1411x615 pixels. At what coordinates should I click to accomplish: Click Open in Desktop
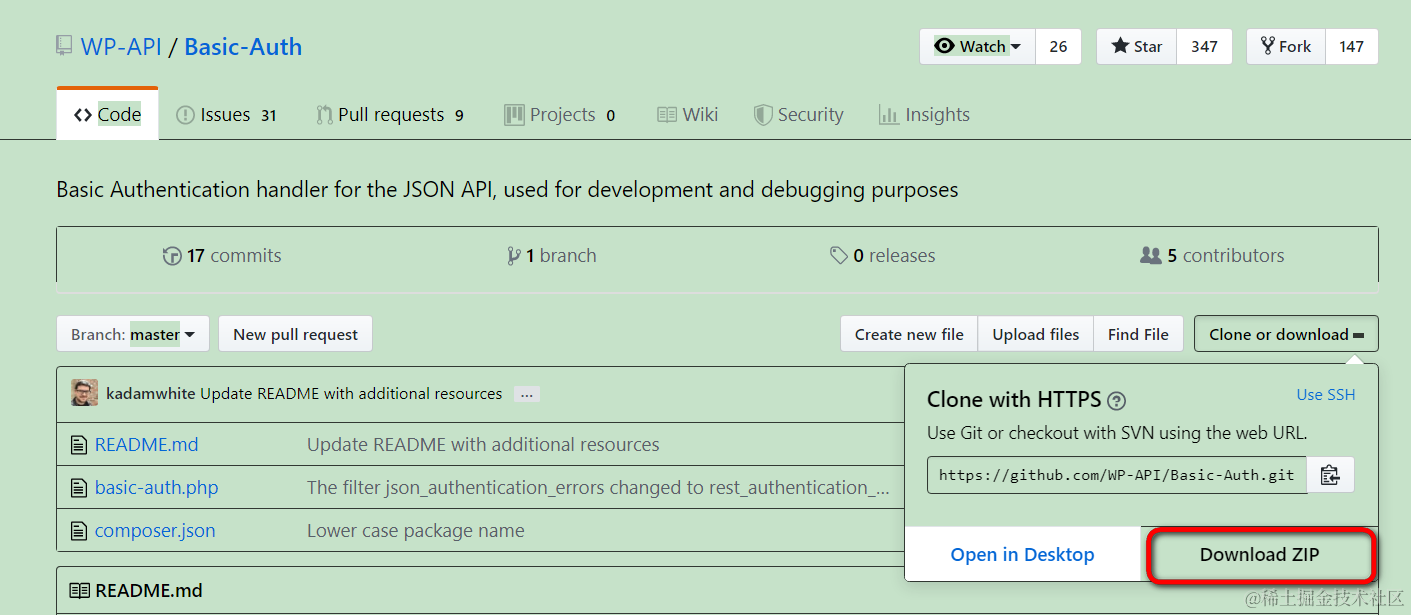tap(1022, 555)
